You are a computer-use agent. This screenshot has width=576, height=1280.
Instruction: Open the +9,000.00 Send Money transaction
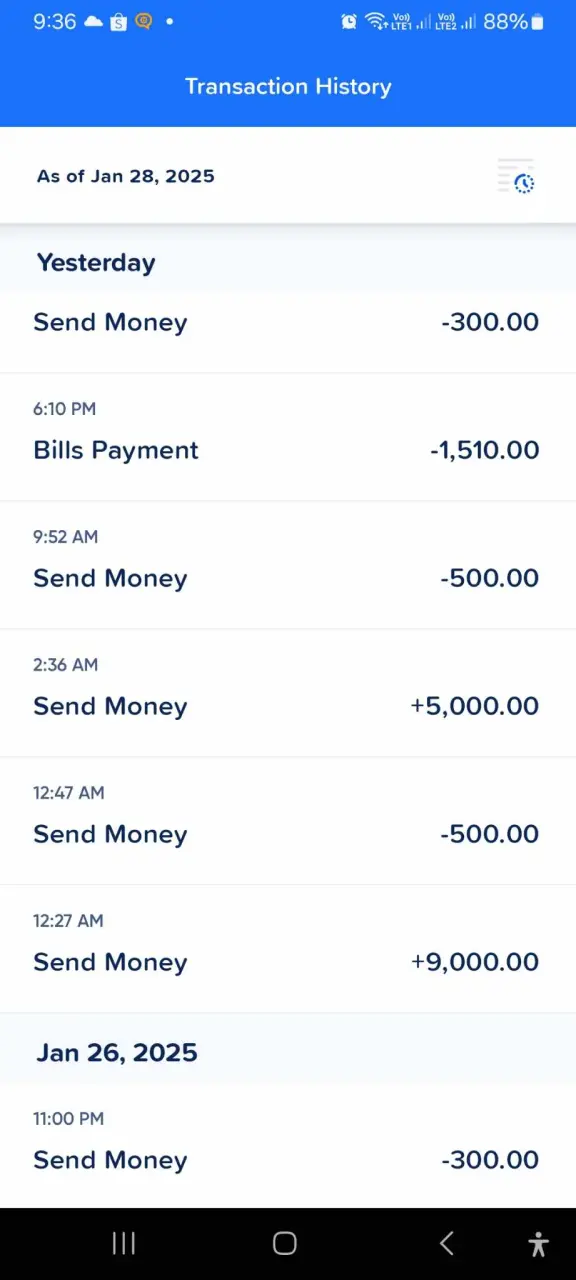(288, 949)
